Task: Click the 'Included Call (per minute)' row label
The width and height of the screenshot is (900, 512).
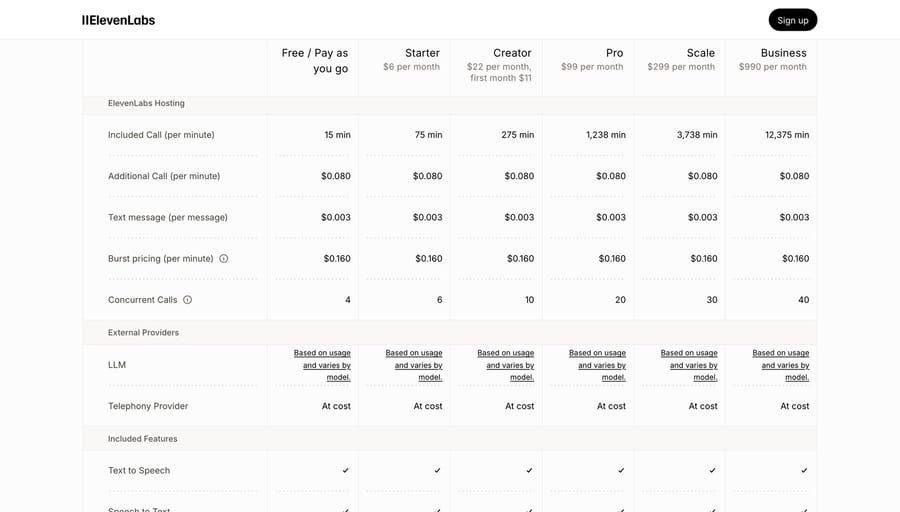Action: 161,135
